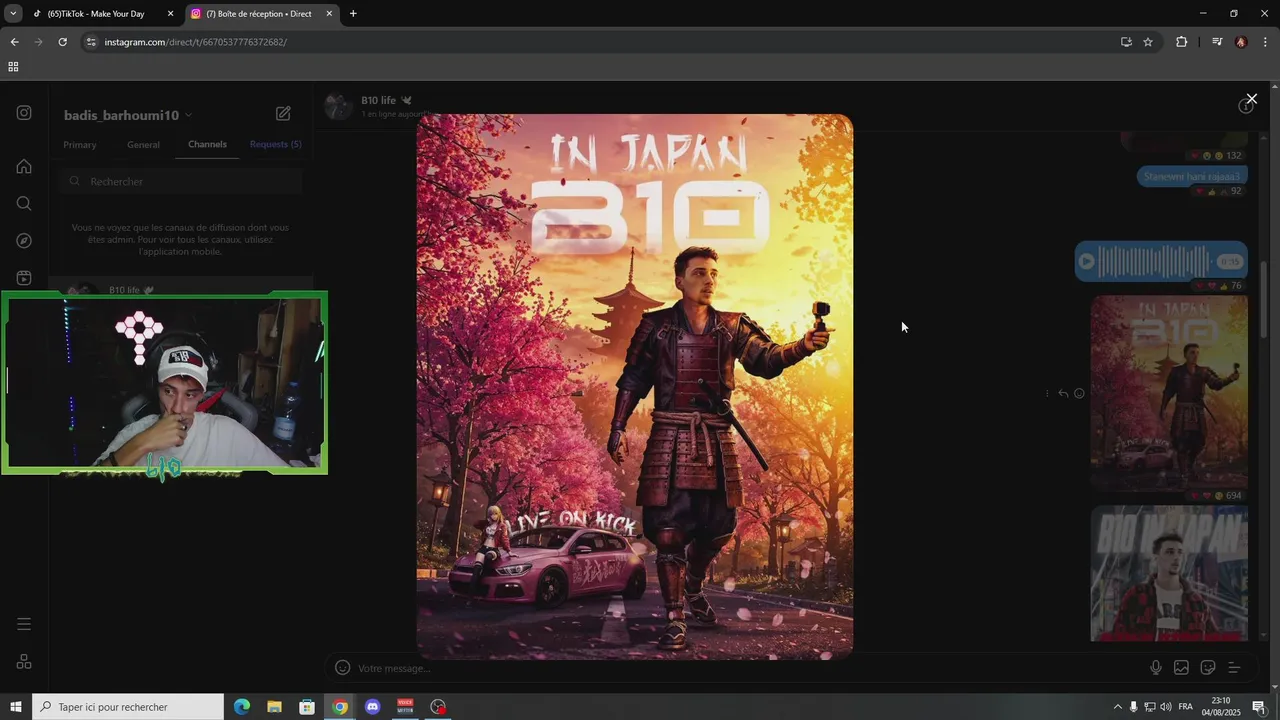
Task: Open more options dots beside image message
Action: (x=1047, y=393)
